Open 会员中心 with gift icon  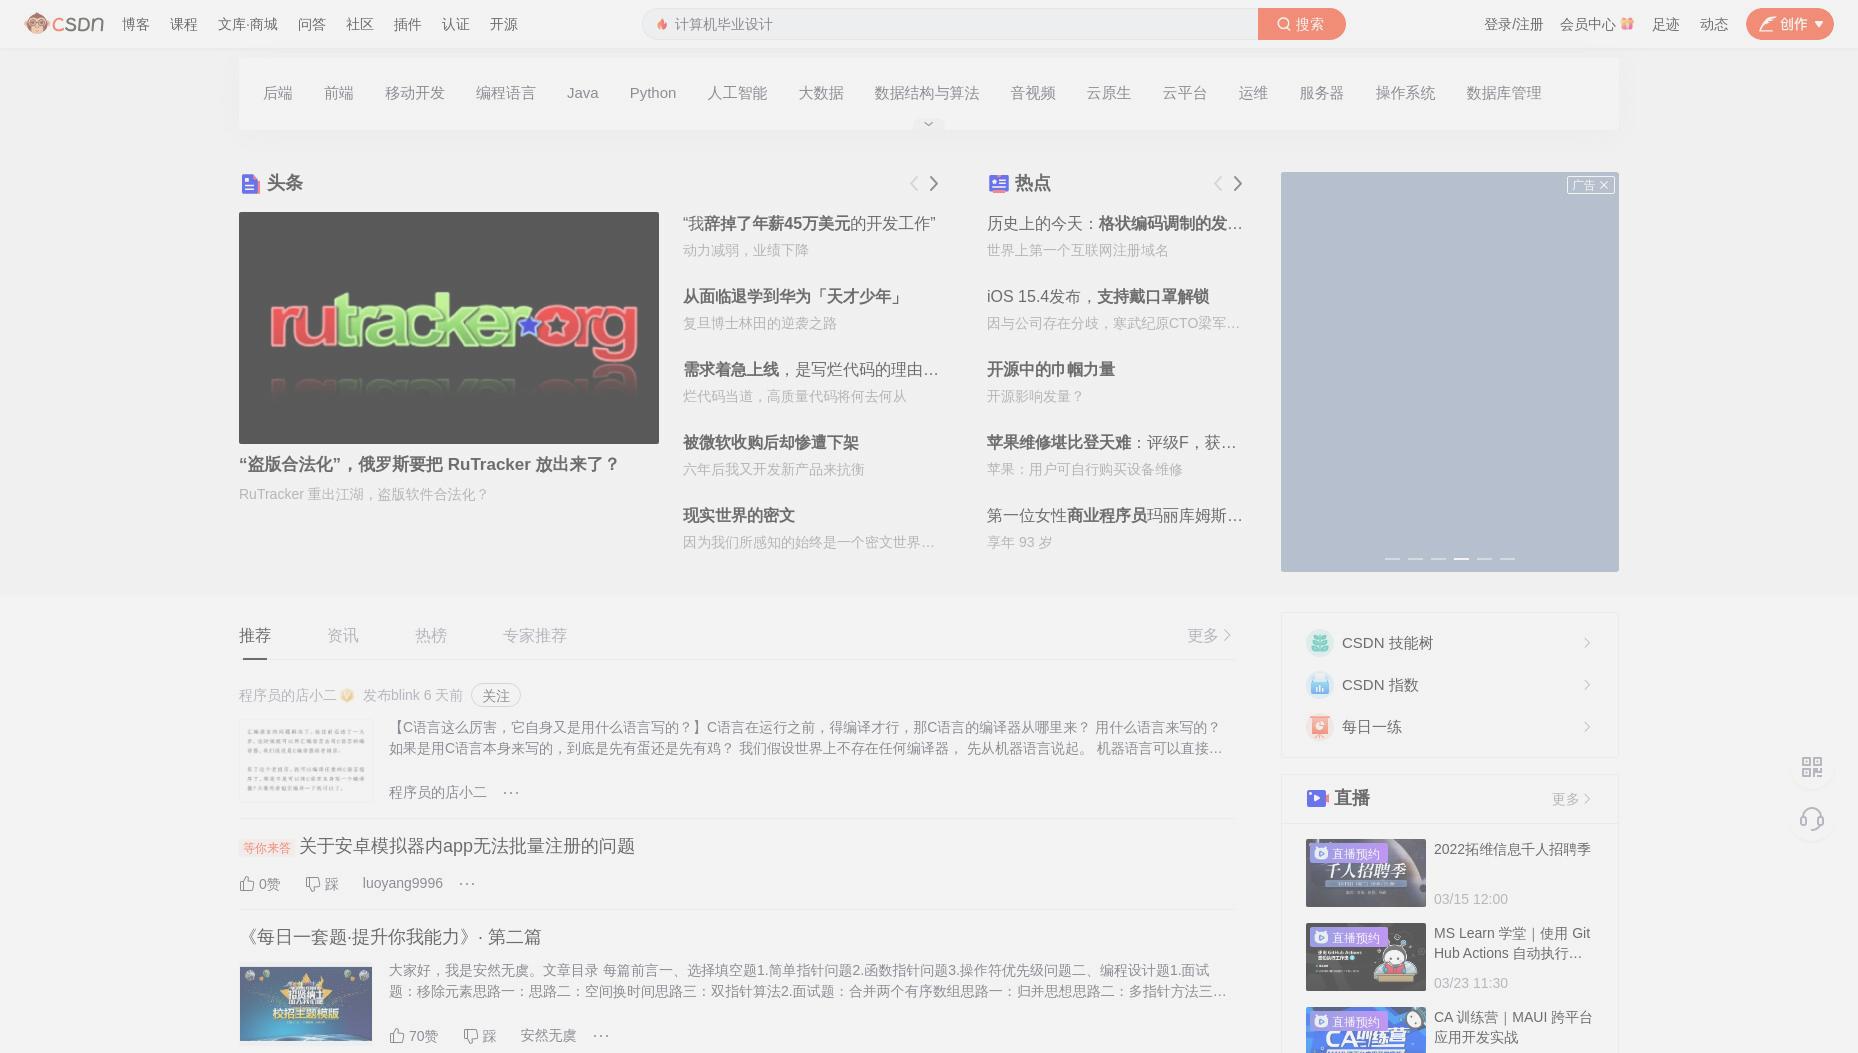point(1597,24)
